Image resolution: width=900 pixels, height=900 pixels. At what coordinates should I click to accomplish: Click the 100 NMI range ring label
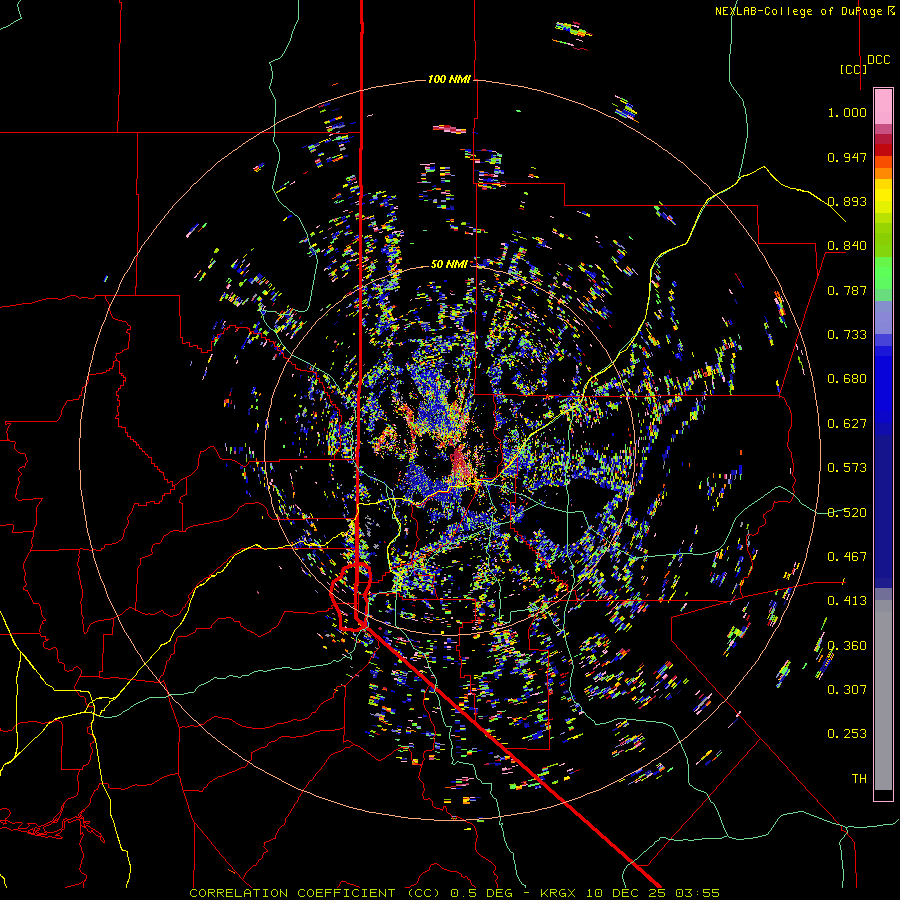pos(449,79)
